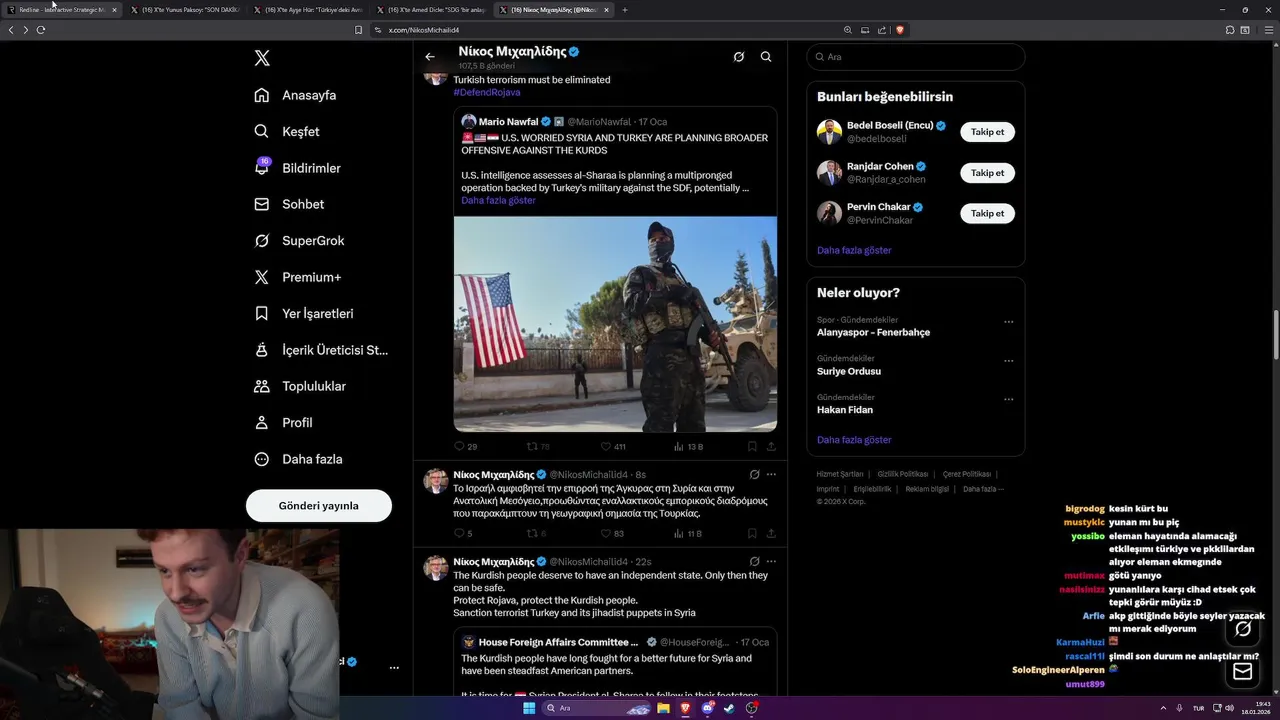The height and width of the screenshot is (720, 1280).
Task: Open the quoted House Foreign Affairs Committee post
Action: pyautogui.click(x=615, y=662)
